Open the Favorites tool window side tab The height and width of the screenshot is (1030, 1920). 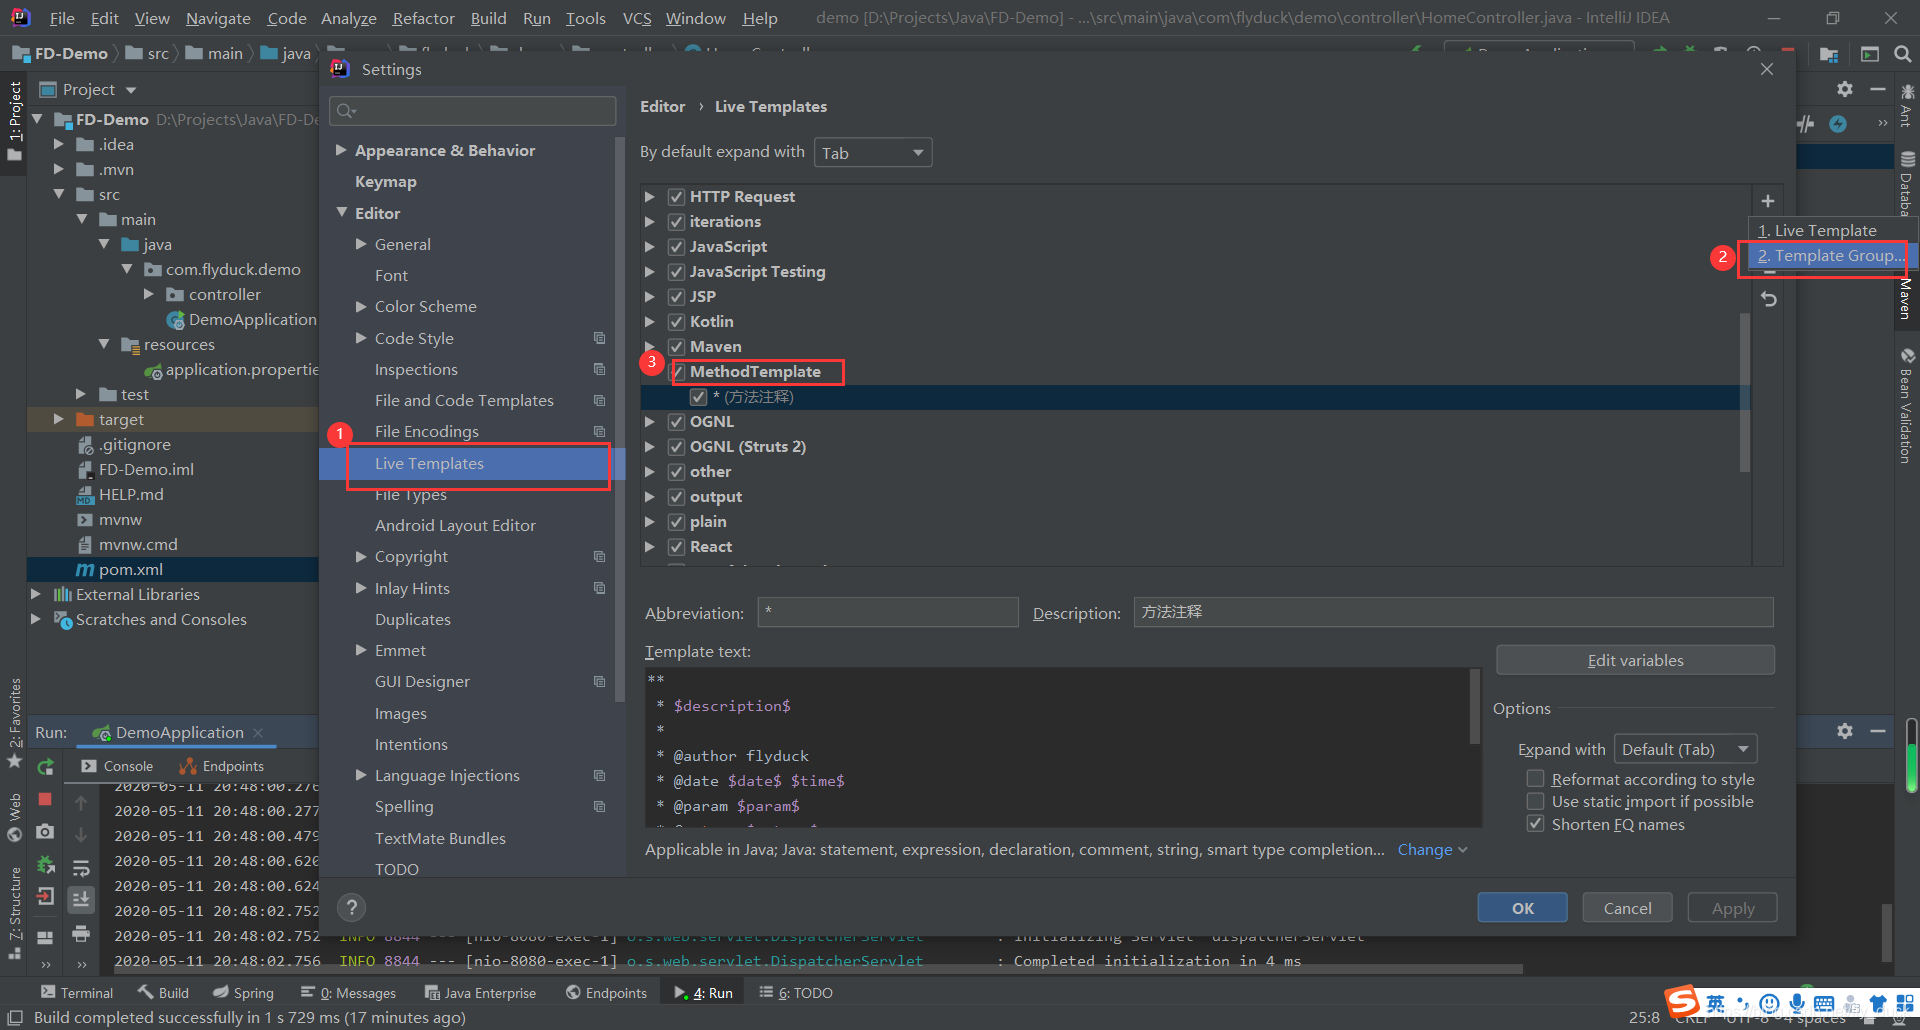pos(14,722)
